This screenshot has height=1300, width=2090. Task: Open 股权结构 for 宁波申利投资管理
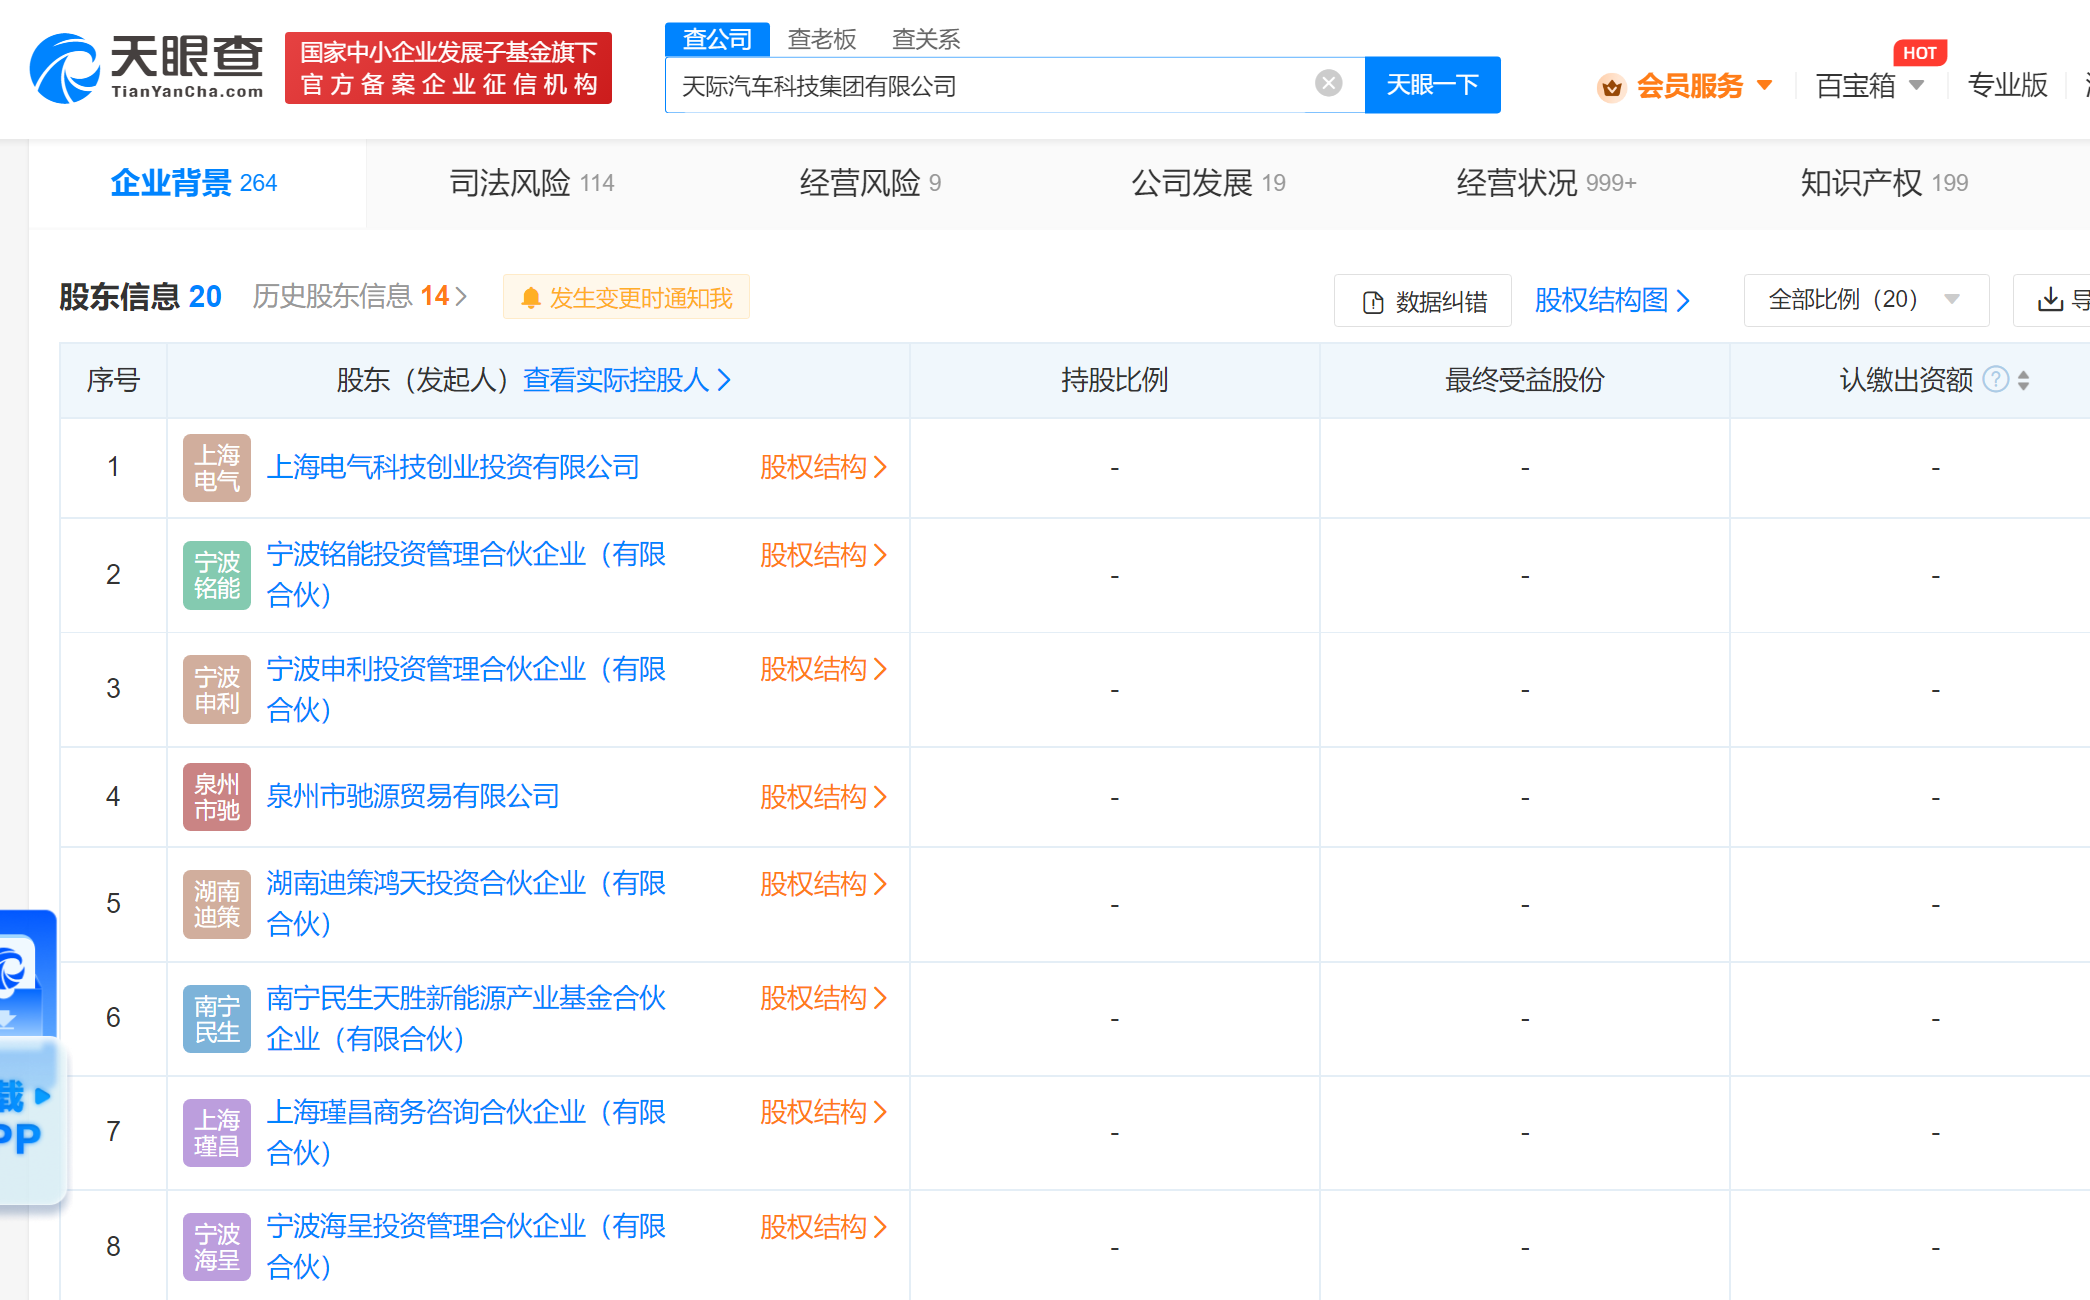pyautogui.click(x=823, y=669)
